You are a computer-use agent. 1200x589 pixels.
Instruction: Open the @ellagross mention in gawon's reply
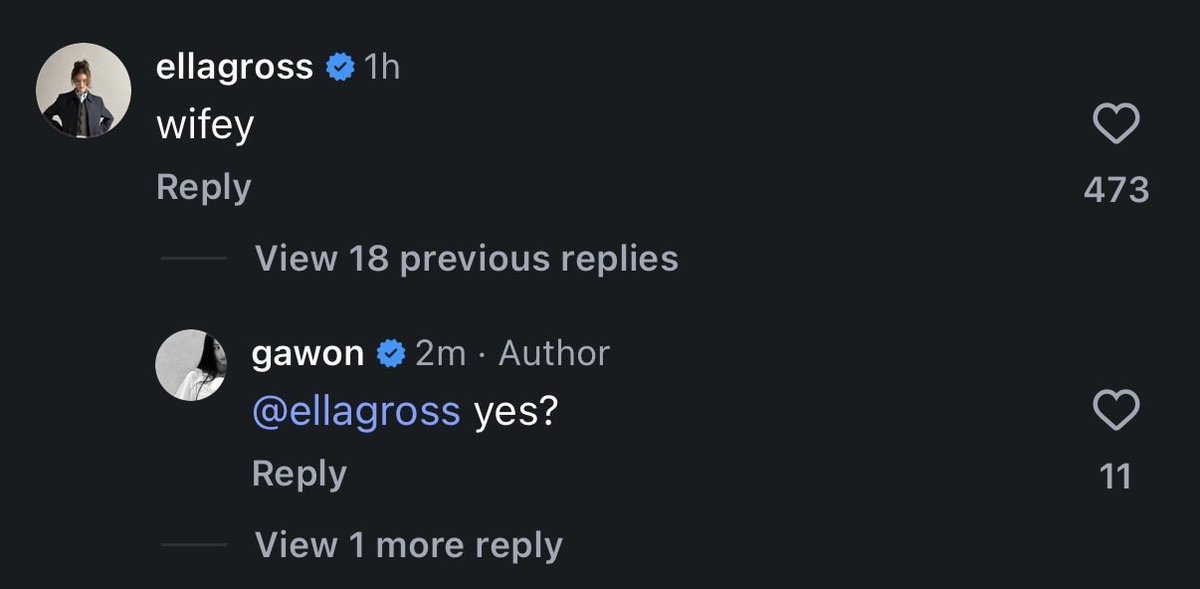[356, 411]
